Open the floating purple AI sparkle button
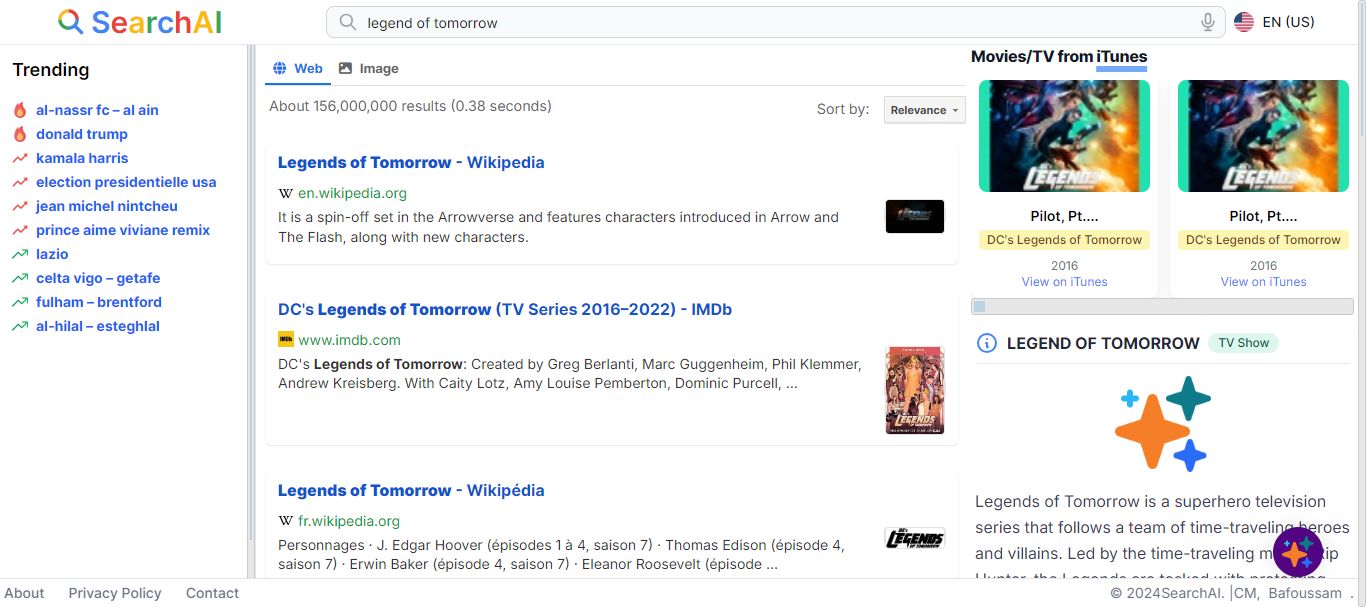 1298,552
